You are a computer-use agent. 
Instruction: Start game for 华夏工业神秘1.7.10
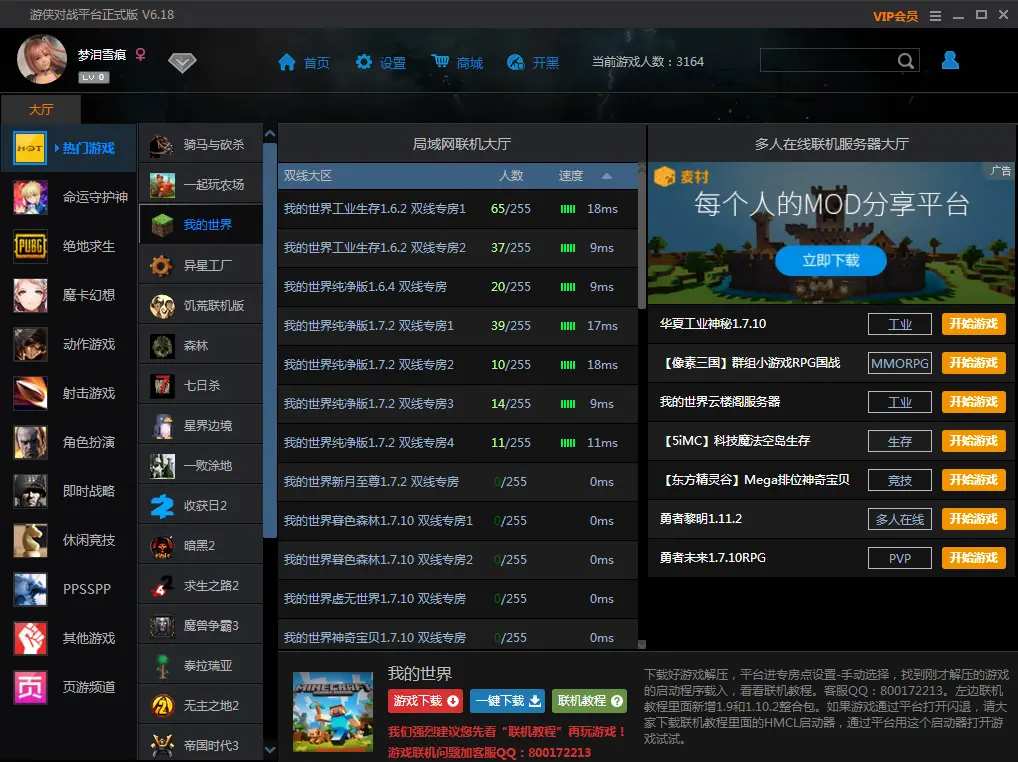click(x=973, y=324)
